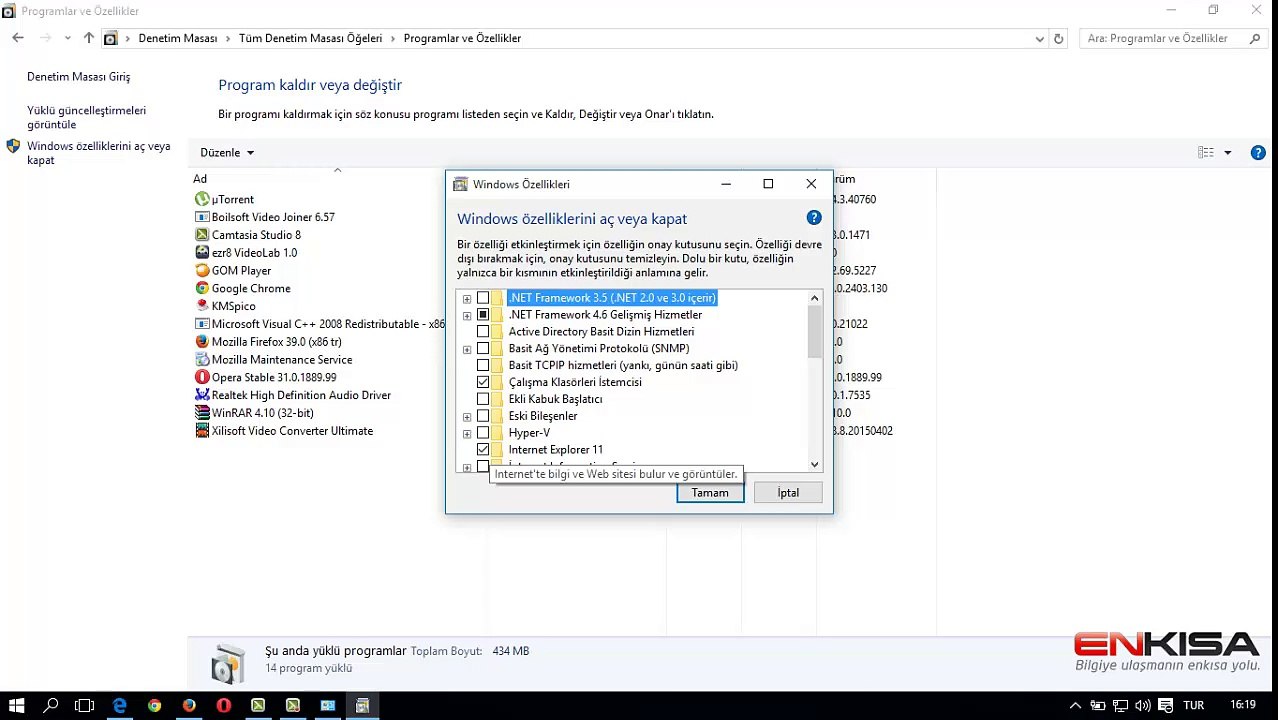This screenshot has height=720, width=1278.
Task: Toggle .NET Framework 4.6 Gelişmiş Hizmetler checkbox
Action: [x=483, y=315]
